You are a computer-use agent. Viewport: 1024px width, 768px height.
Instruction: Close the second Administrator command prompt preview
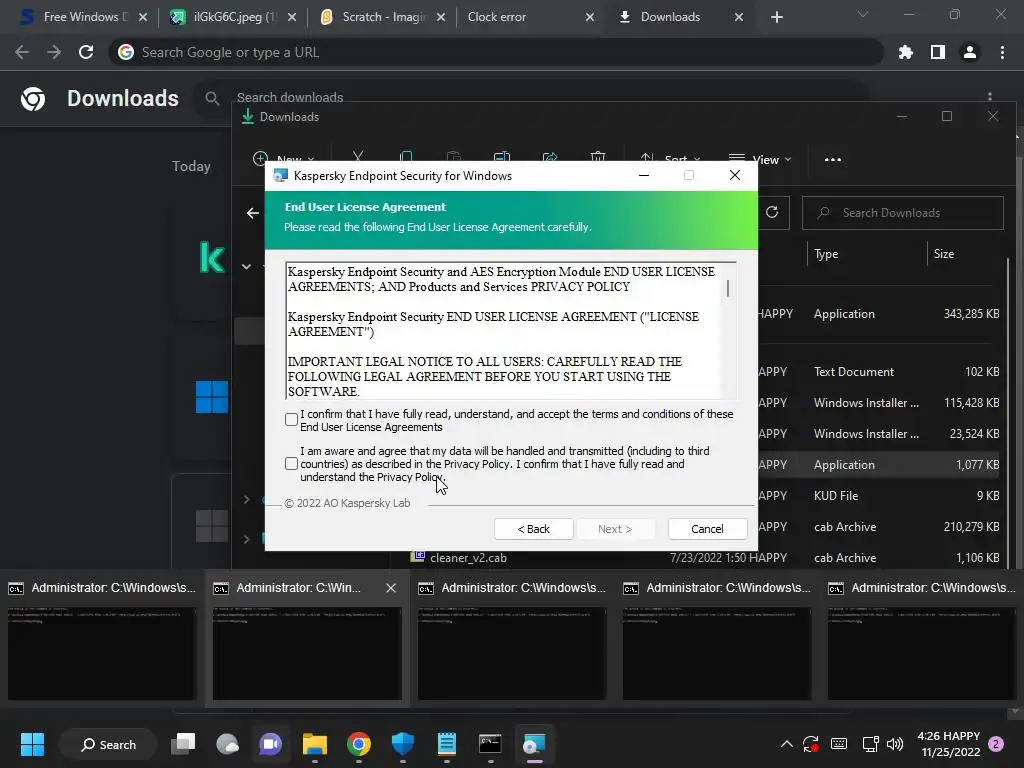coord(391,588)
